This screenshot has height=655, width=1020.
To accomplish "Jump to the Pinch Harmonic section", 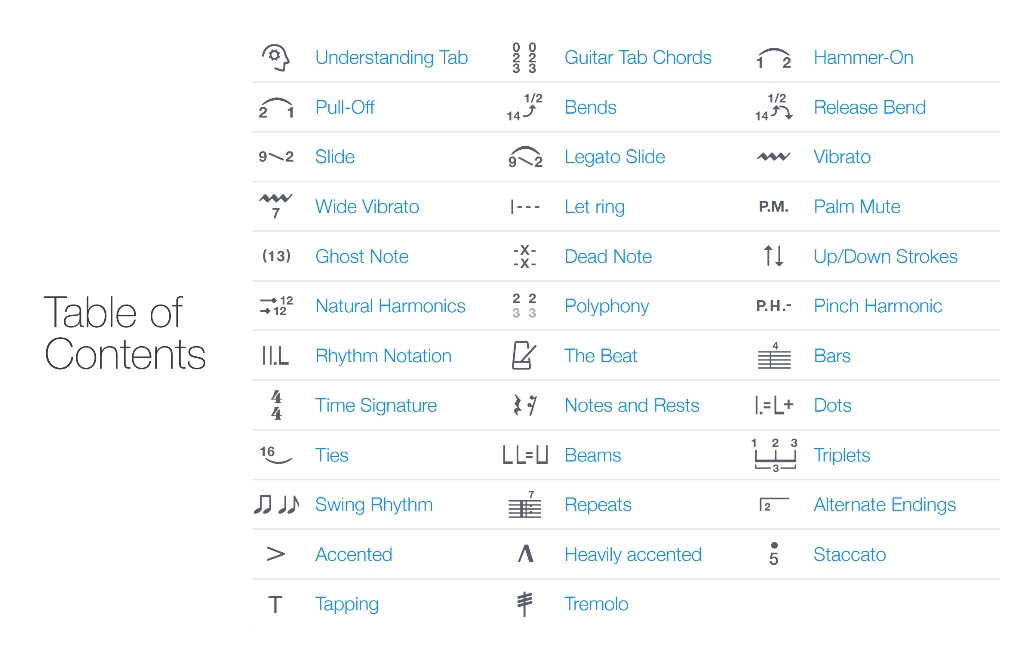I will (x=878, y=306).
